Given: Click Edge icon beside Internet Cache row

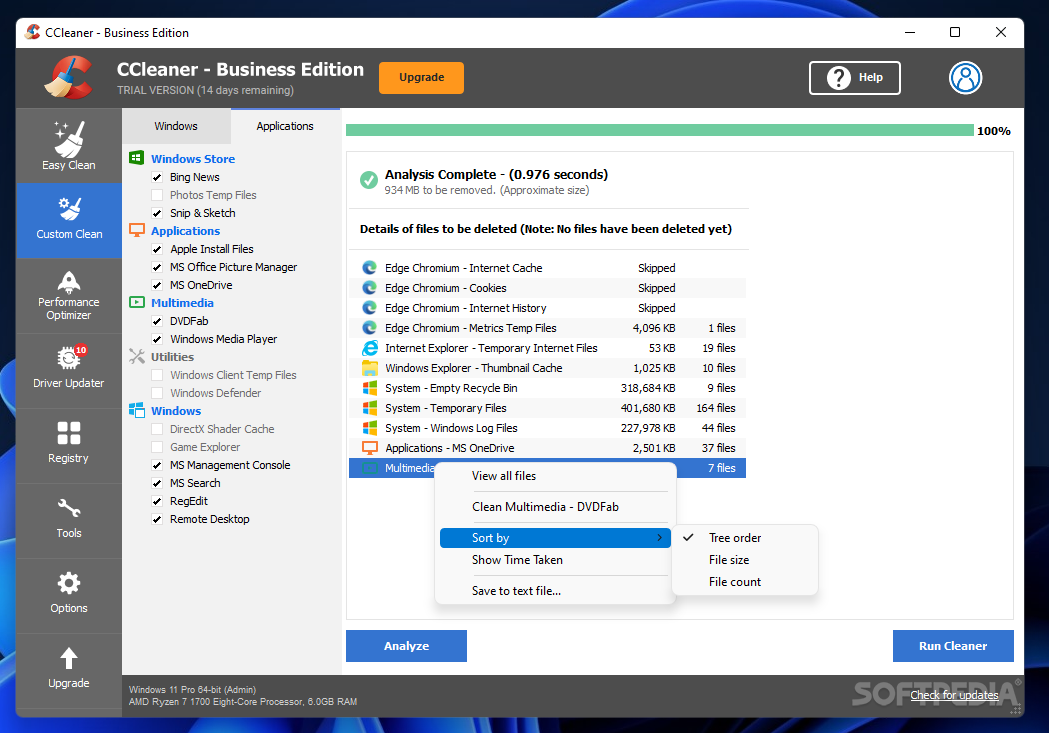Looking at the screenshot, I should pyautogui.click(x=369, y=268).
